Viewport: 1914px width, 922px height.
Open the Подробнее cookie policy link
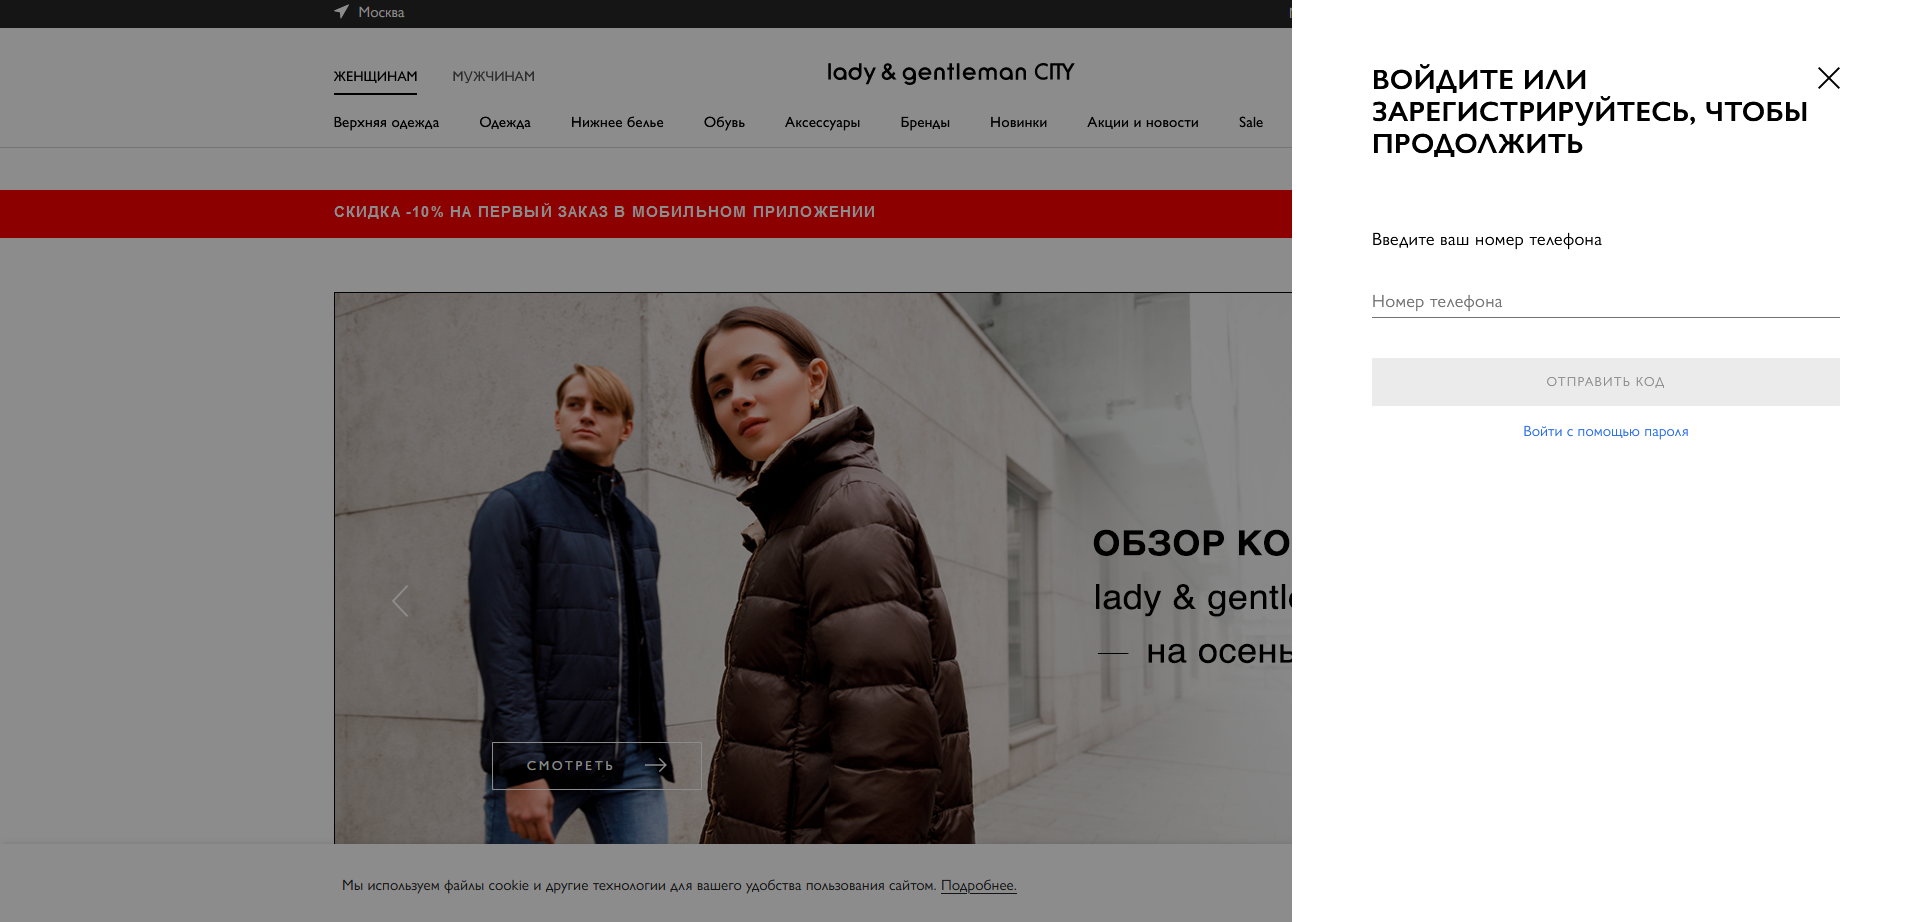(x=978, y=885)
